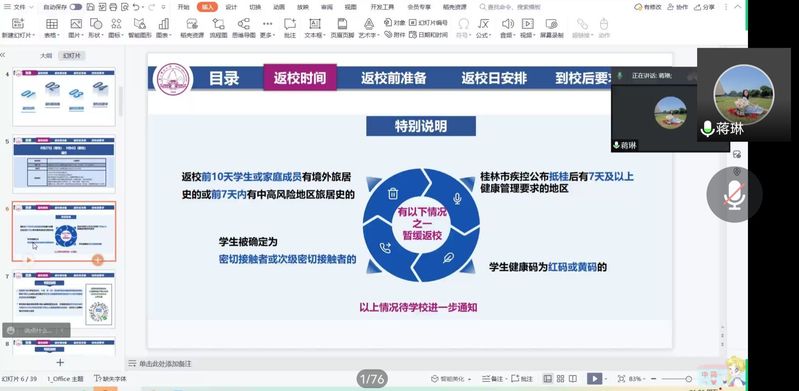Toggle the Auto-save (自动保存) switch

(76, 7)
